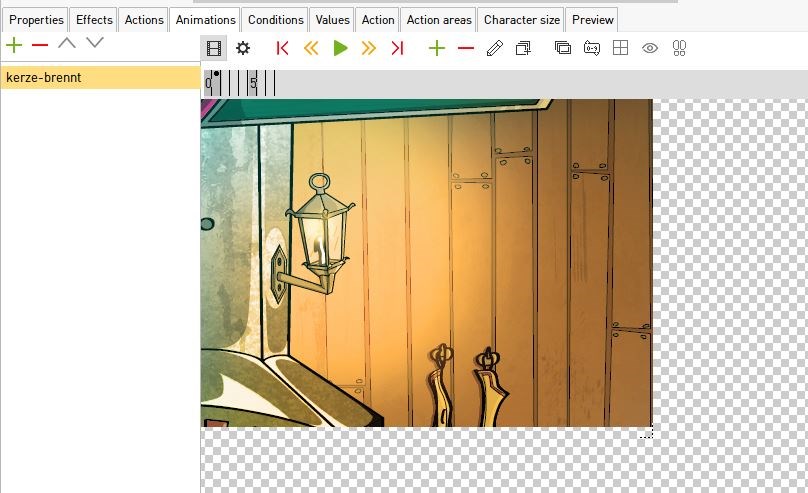Remove selected animation with red minus

pyautogui.click(x=40, y=45)
